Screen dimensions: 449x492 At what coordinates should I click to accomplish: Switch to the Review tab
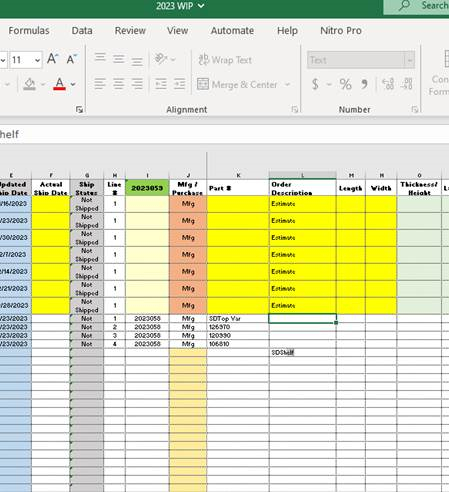[130, 31]
